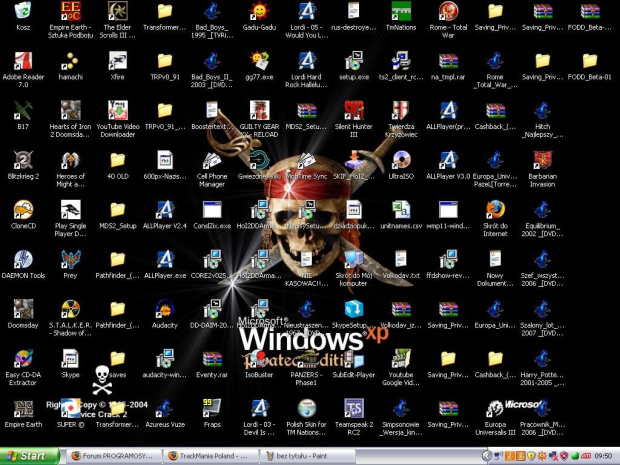
Task: Open Skrót do Internet Firefox icon
Action: point(495,210)
